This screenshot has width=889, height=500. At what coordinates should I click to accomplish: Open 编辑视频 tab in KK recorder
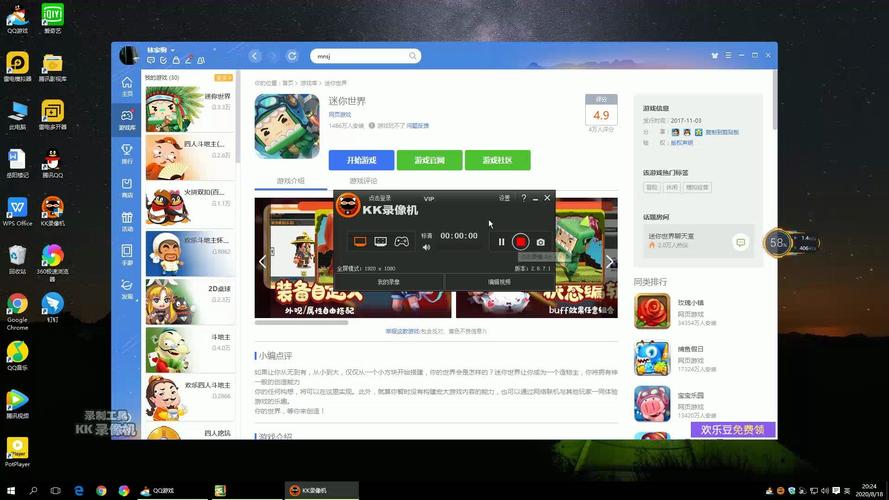click(x=499, y=282)
